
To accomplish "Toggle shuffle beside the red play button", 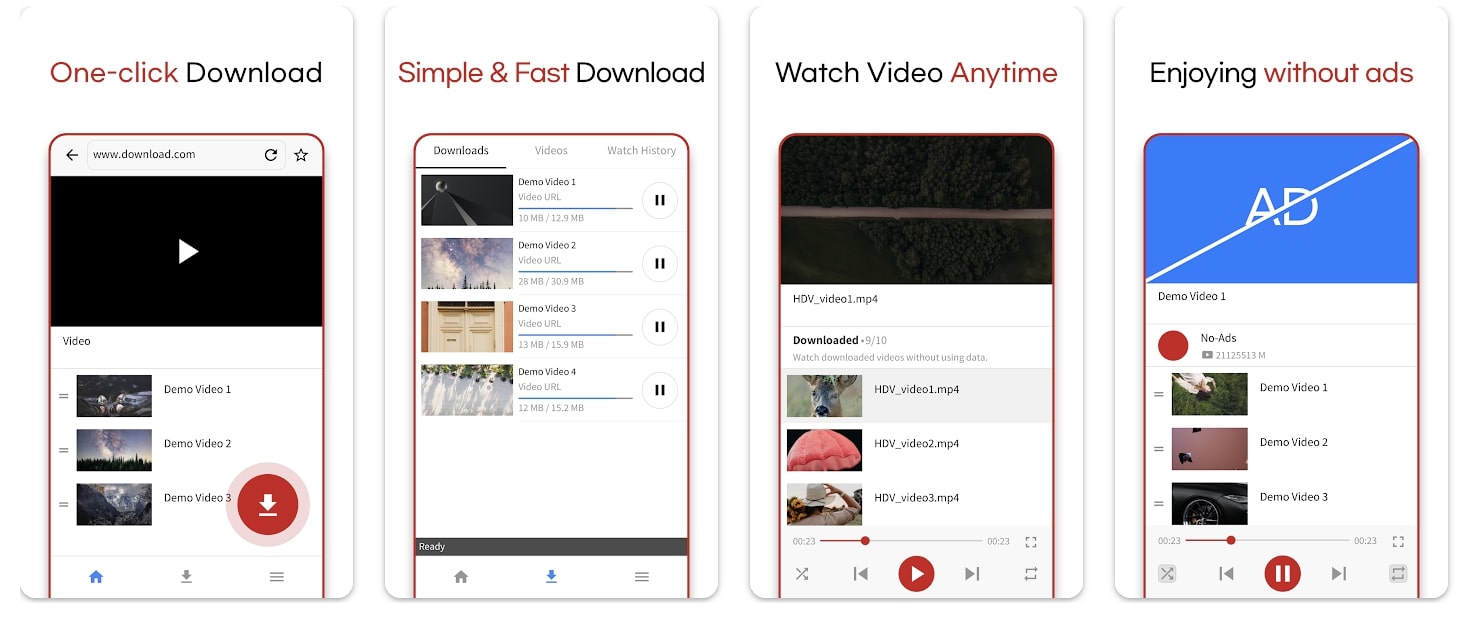I will 802,574.
